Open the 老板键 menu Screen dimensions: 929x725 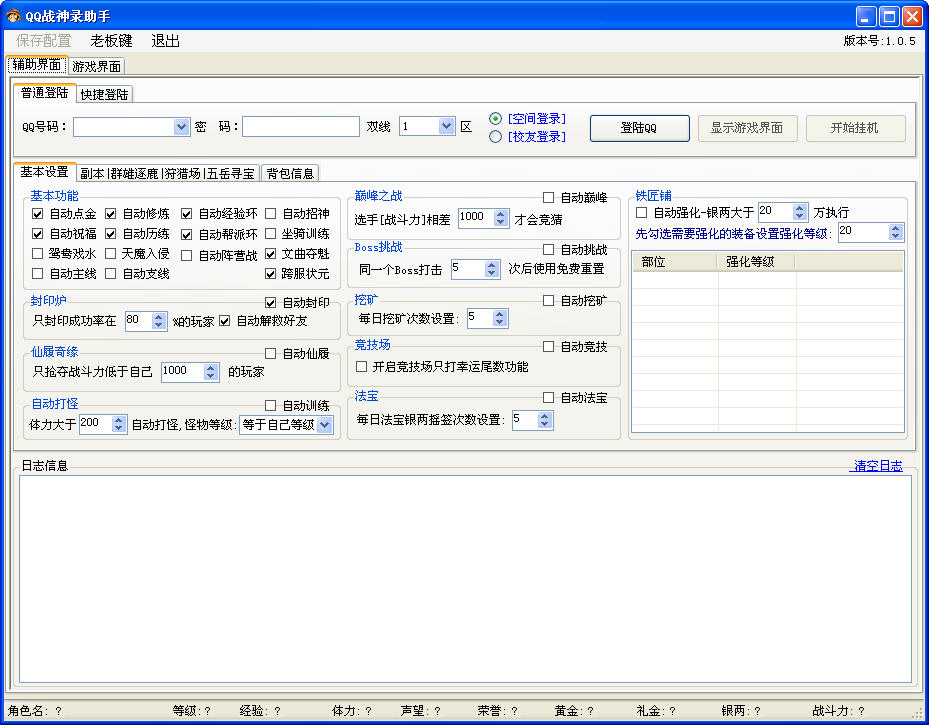click(111, 41)
